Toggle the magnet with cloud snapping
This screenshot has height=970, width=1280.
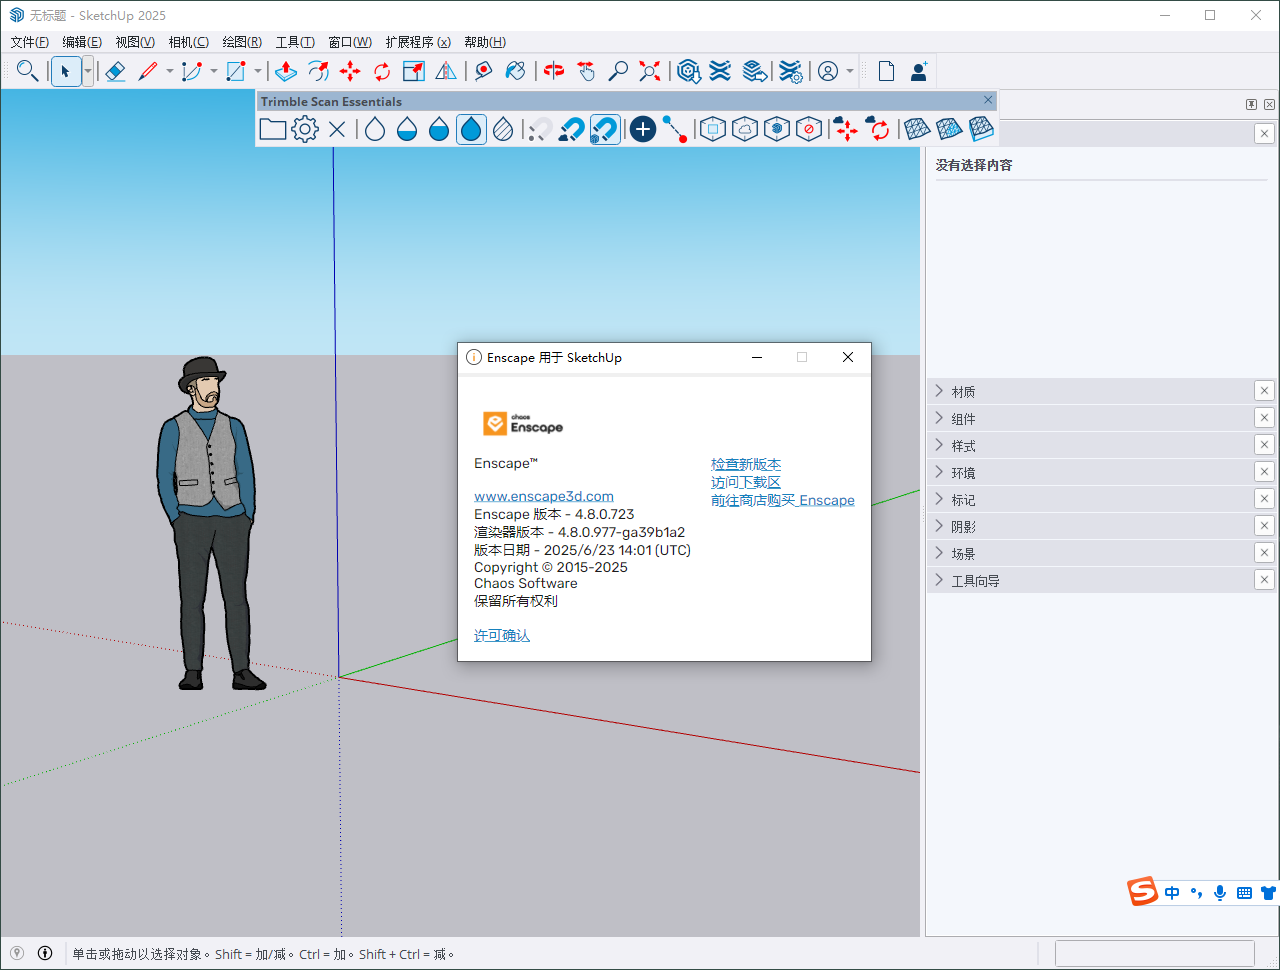point(571,129)
